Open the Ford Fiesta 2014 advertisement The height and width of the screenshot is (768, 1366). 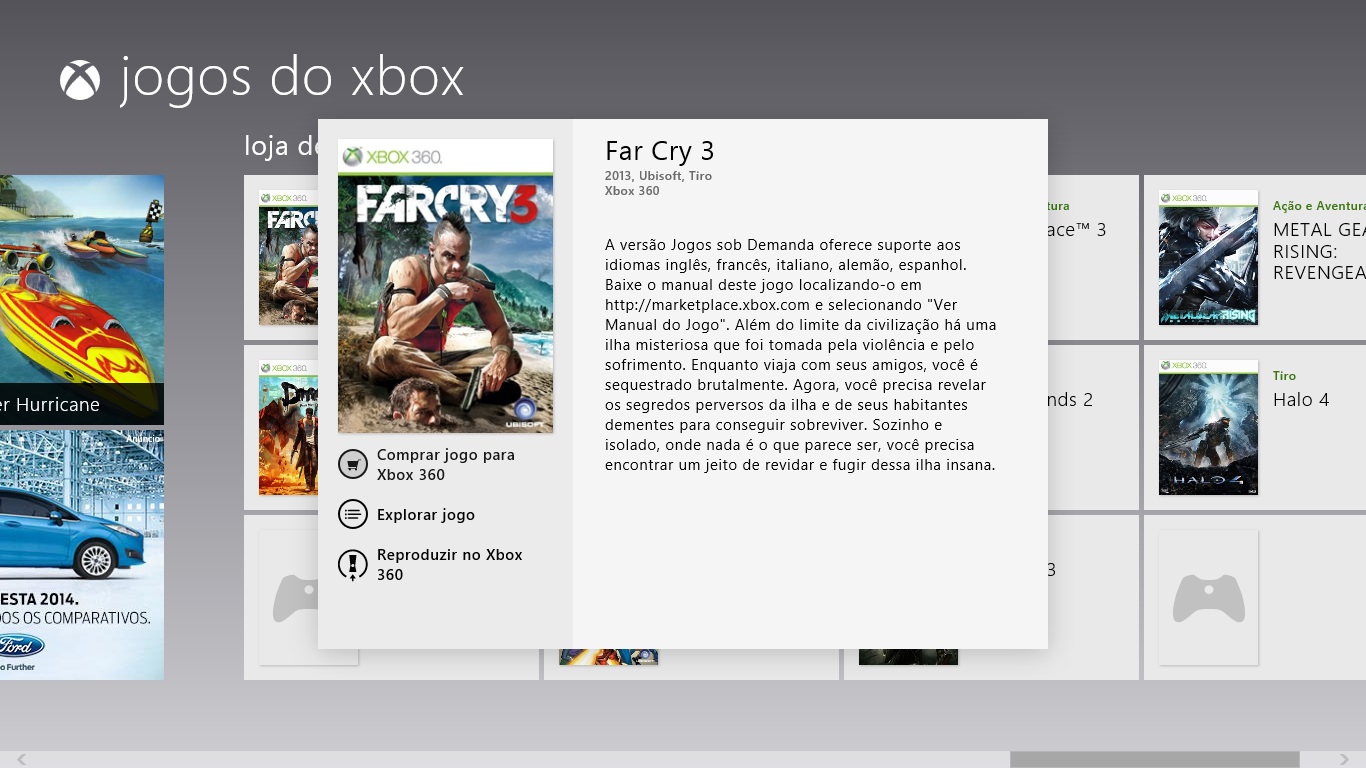[82, 555]
